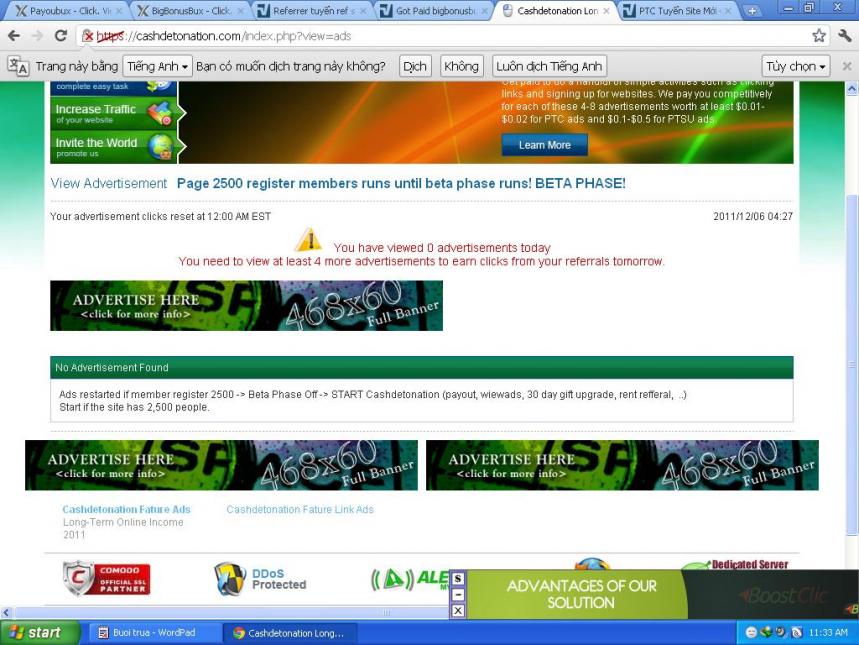Open Cashdetonation Fature Link Ads link
This screenshot has height=645, width=859.
[x=300, y=510]
